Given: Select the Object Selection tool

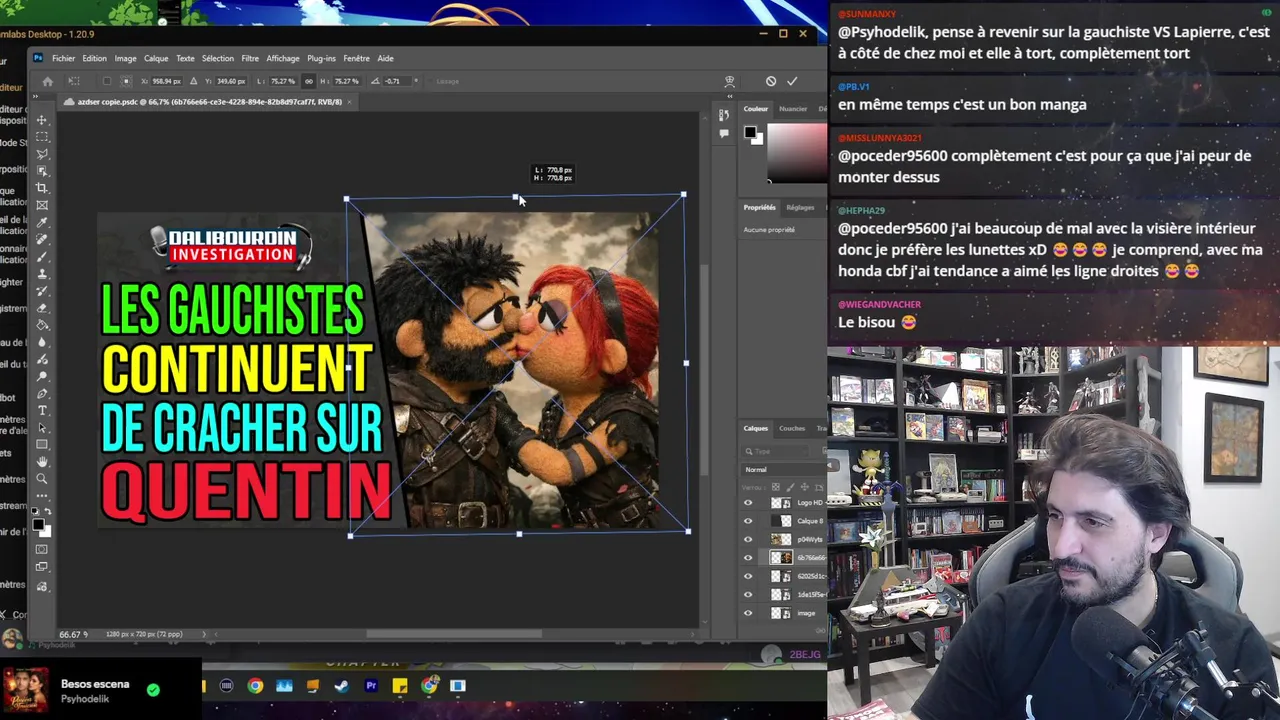Looking at the screenshot, I should coord(41,171).
